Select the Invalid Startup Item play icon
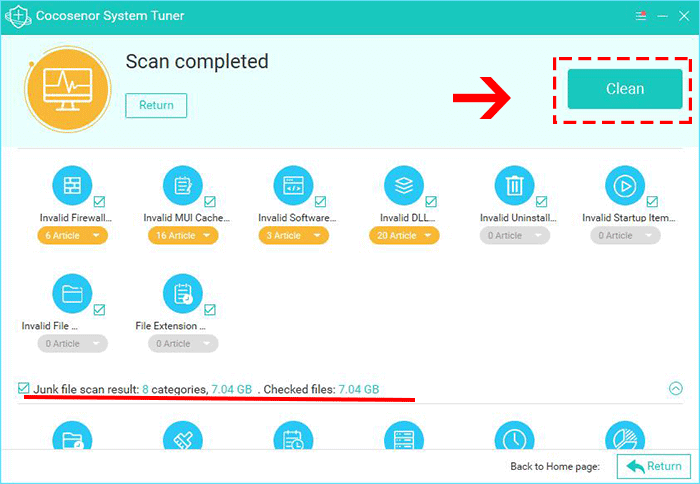 (625, 185)
